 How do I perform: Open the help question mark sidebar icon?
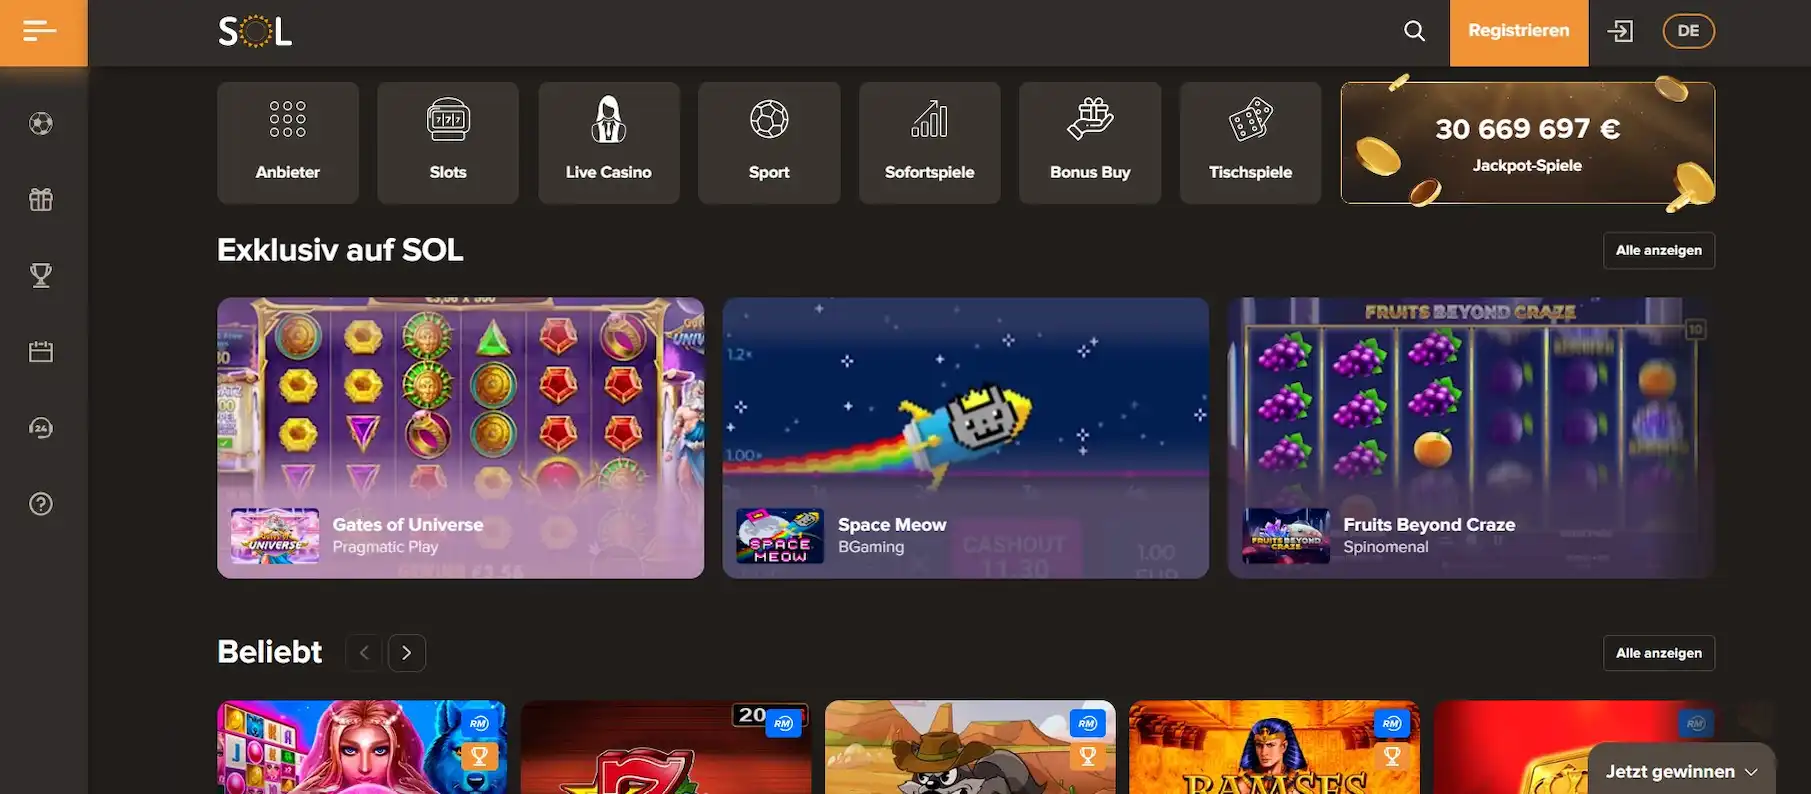pos(41,504)
